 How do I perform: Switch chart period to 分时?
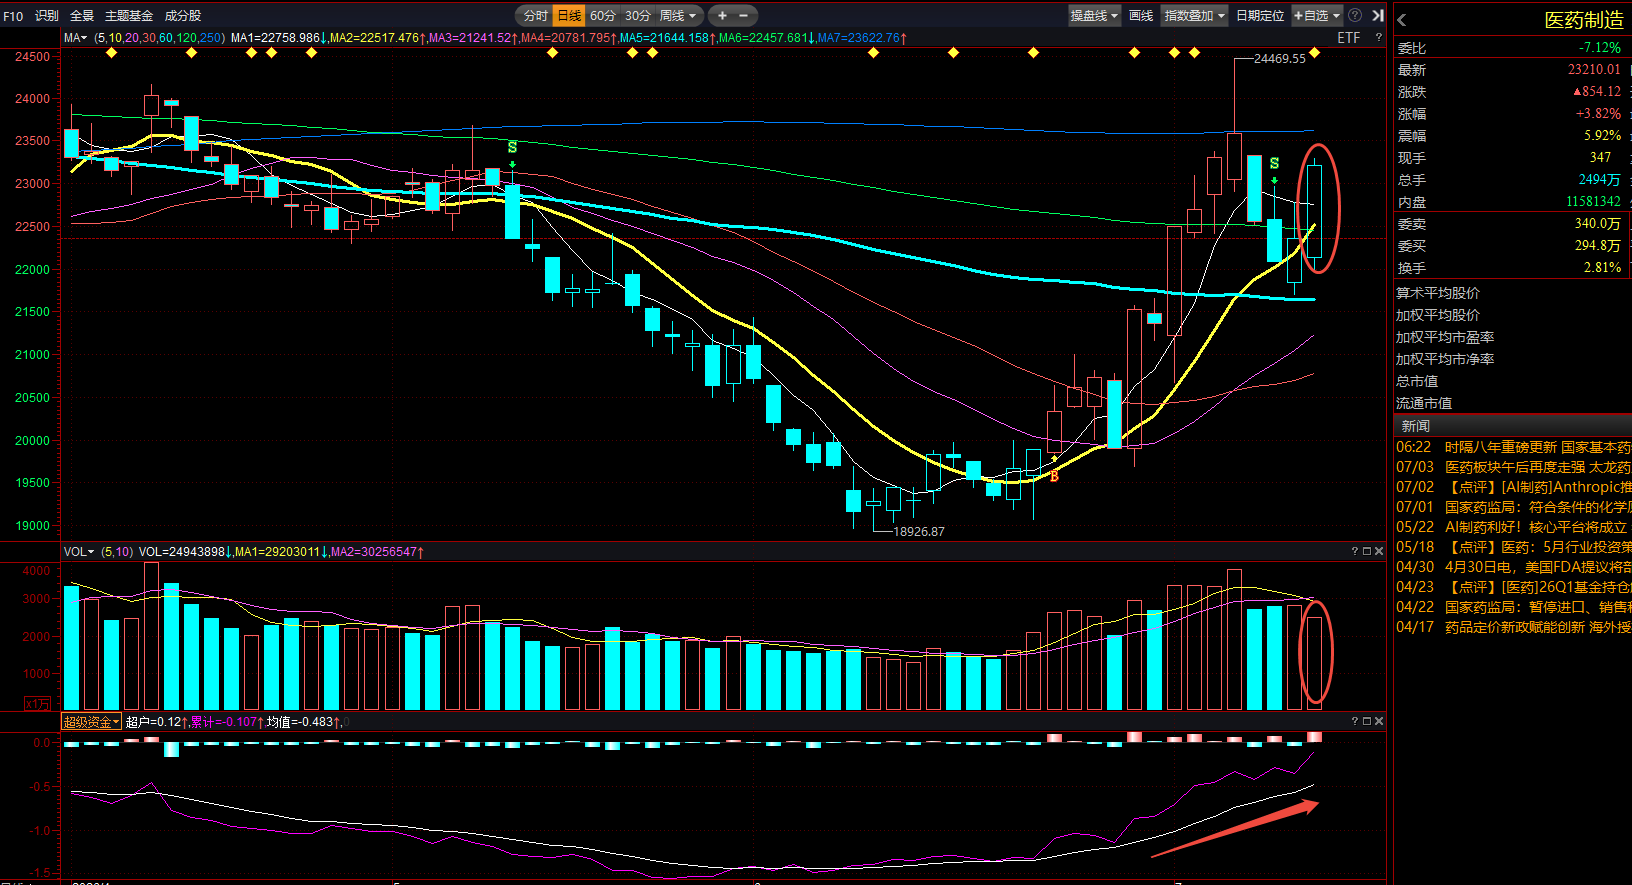536,15
